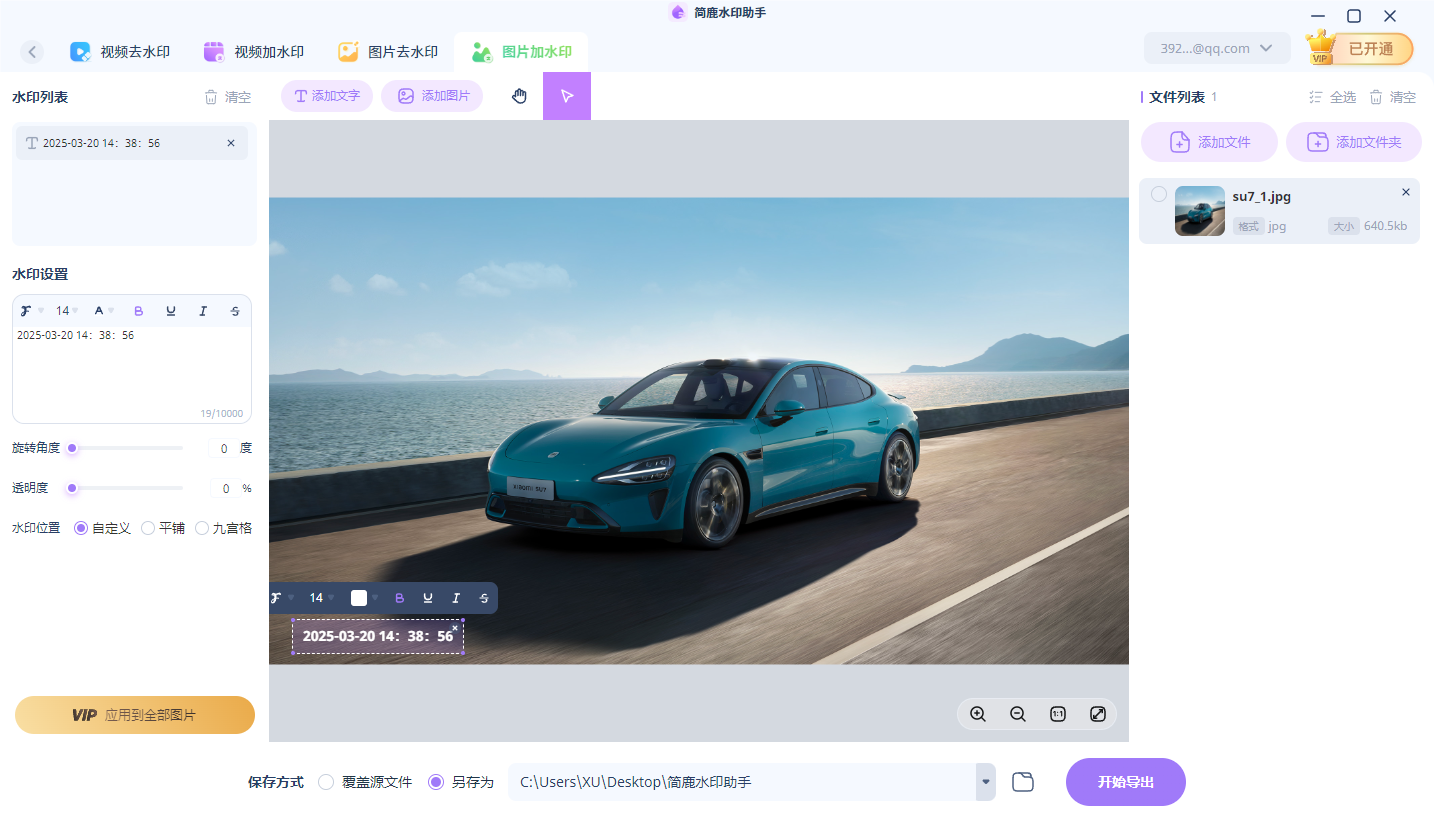Click the 添加文字 button
1434x822 pixels.
tap(327, 96)
